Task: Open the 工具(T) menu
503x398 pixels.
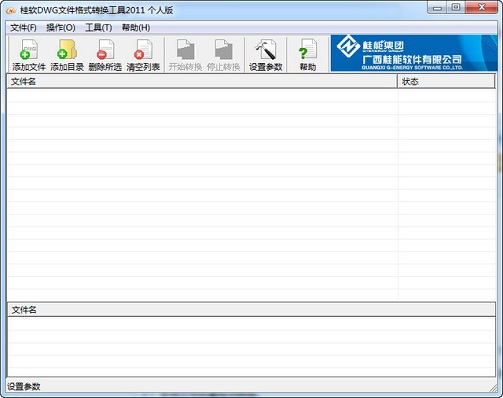Action: click(99, 28)
